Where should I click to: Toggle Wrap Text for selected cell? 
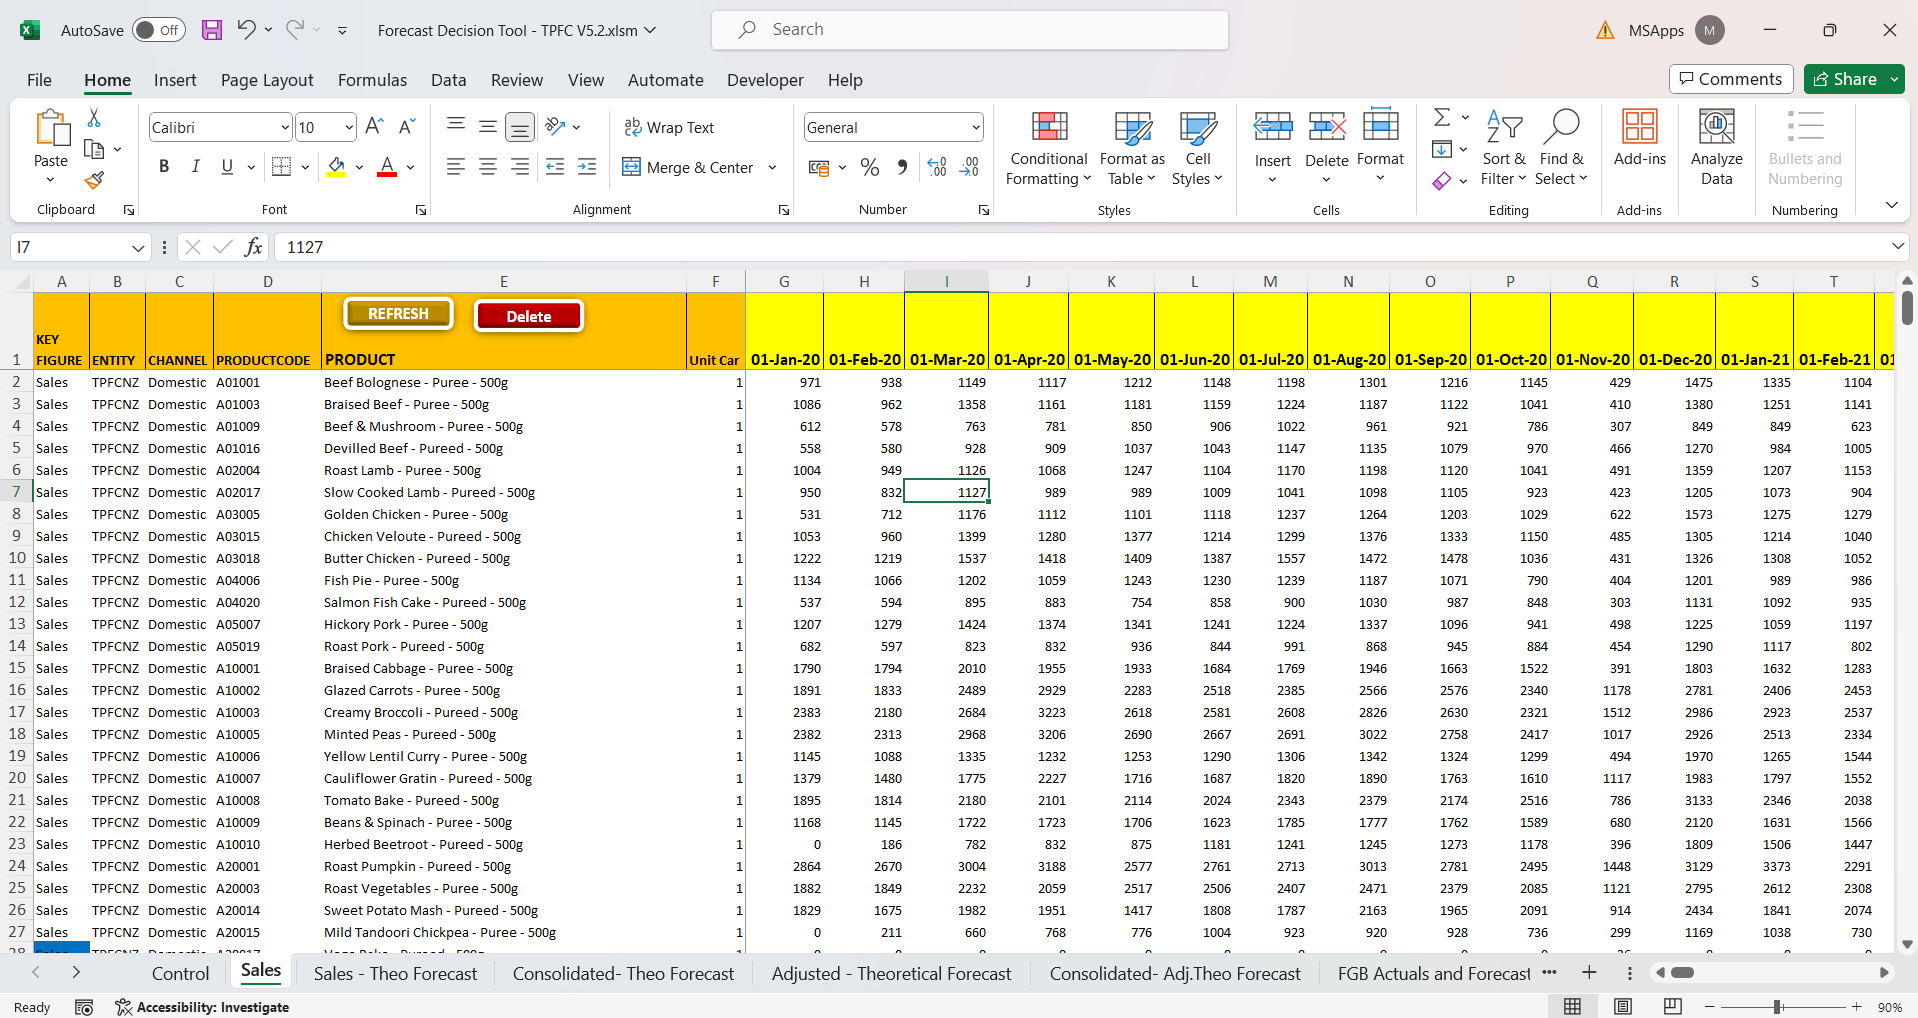coord(669,127)
